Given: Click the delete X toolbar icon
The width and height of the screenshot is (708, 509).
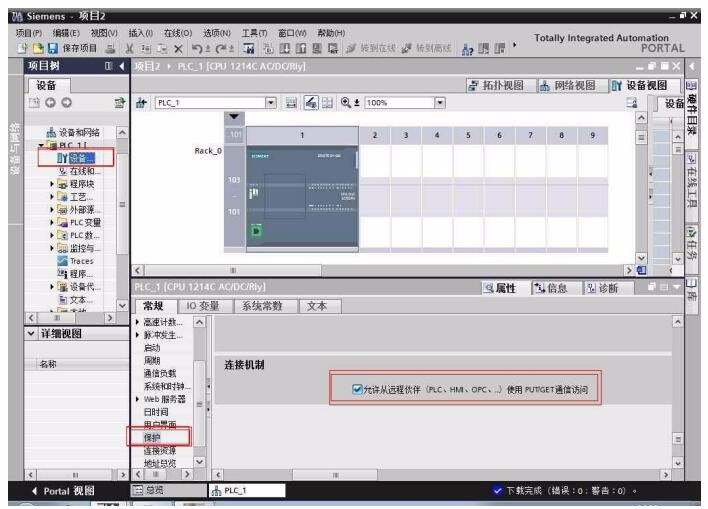Looking at the screenshot, I should [178, 49].
